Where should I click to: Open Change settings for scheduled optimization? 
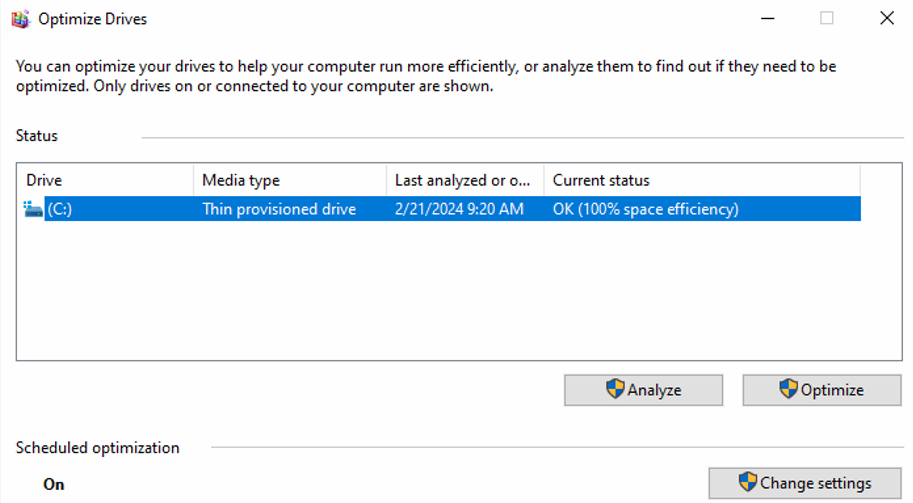(x=805, y=483)
